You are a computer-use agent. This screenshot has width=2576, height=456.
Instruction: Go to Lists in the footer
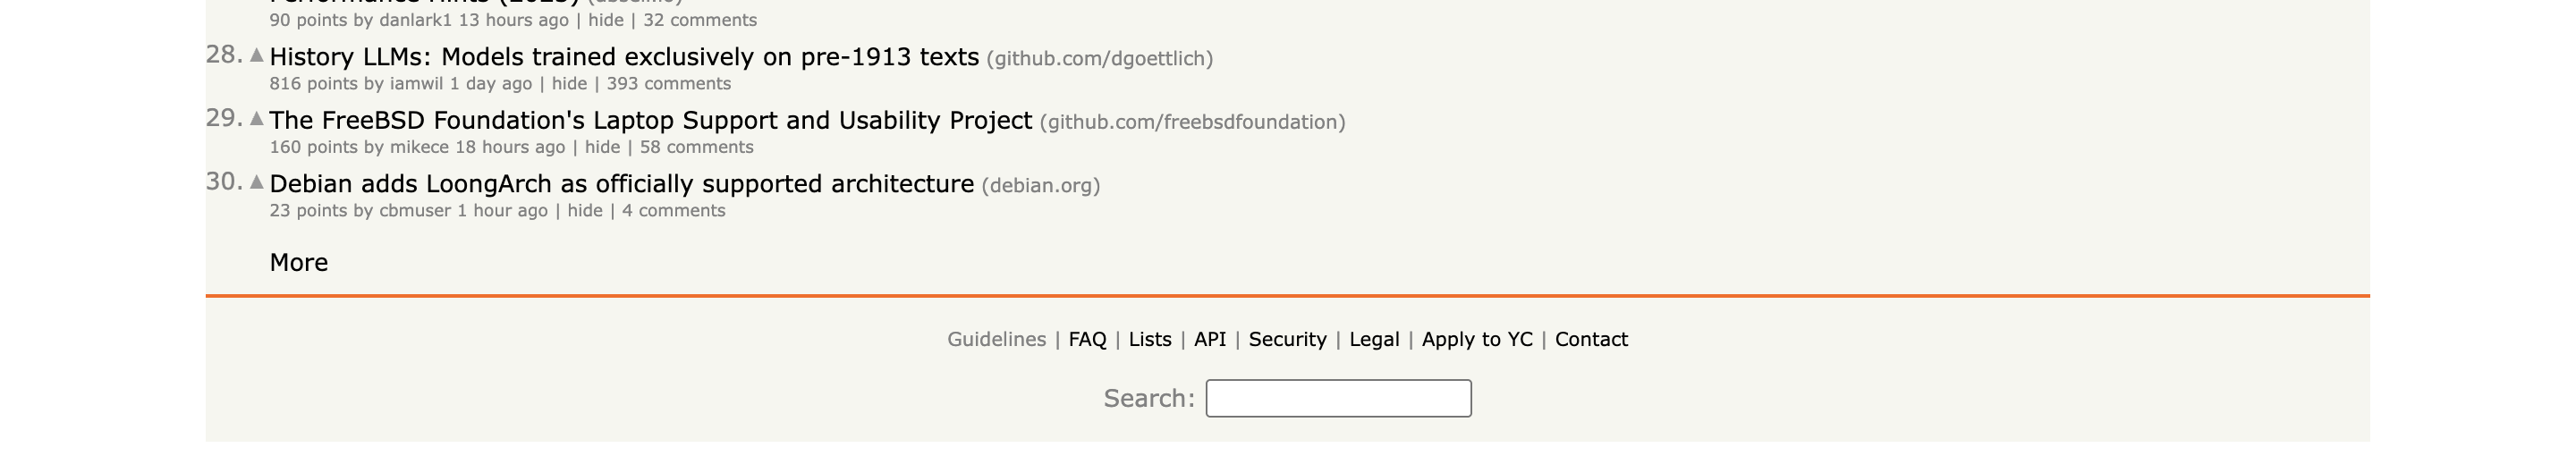pyautogui.click(x=1149, y=339)
